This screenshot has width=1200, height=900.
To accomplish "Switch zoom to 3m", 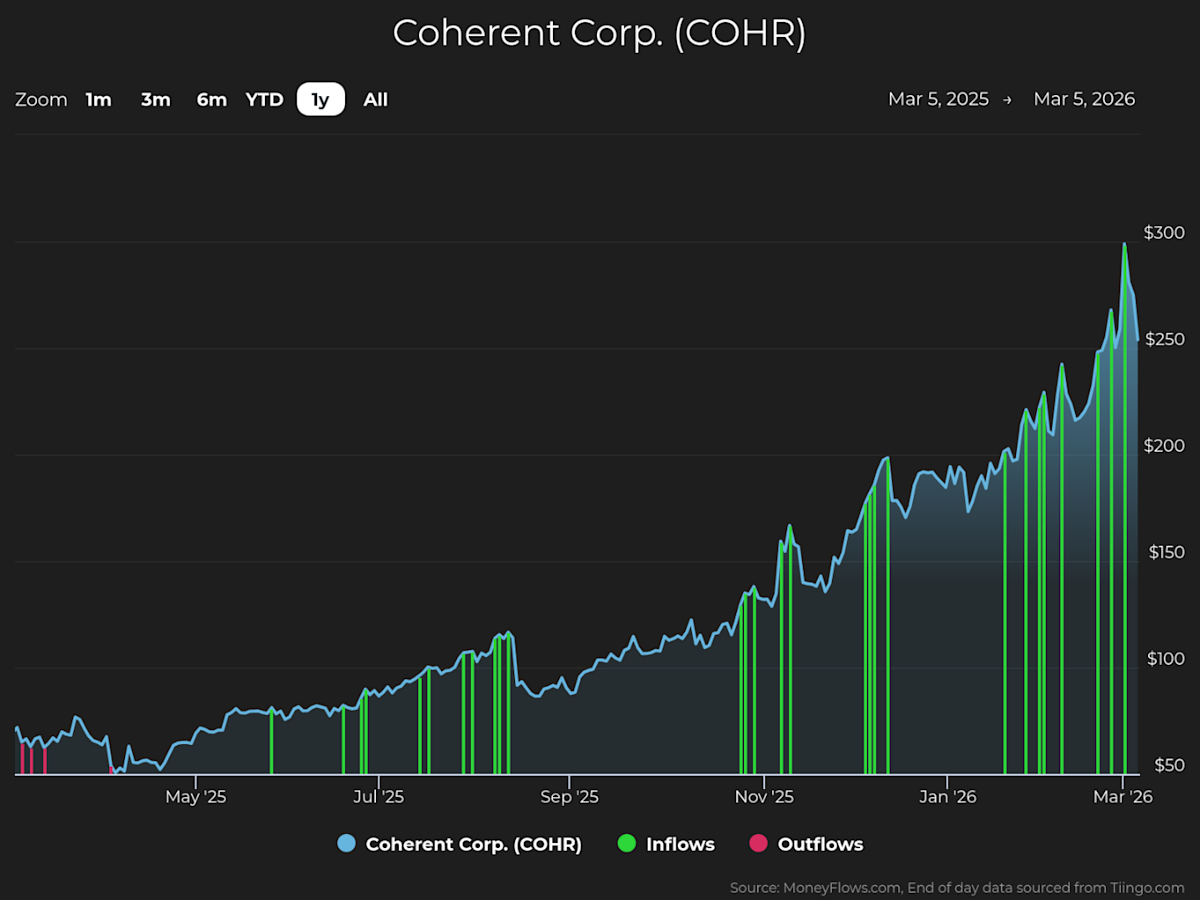I will (x=155, y=100).
